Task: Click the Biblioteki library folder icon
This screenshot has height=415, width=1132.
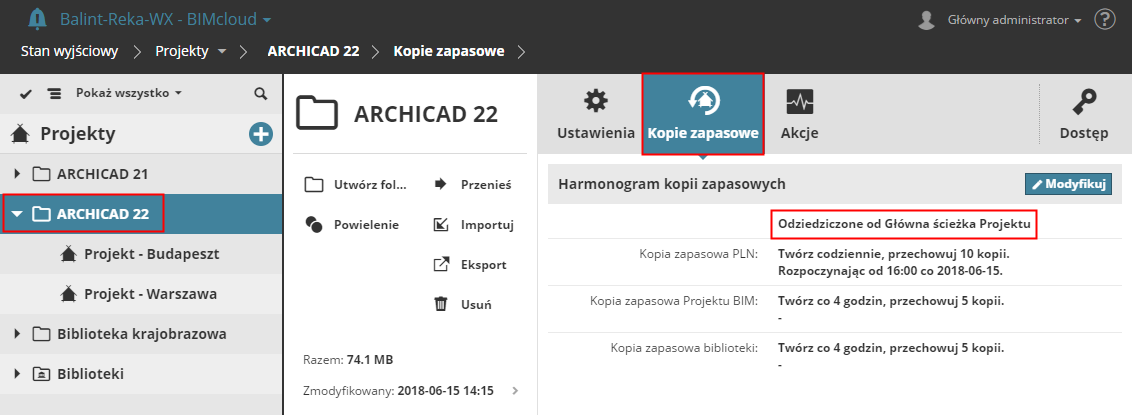Action: [x=42, y=374]
